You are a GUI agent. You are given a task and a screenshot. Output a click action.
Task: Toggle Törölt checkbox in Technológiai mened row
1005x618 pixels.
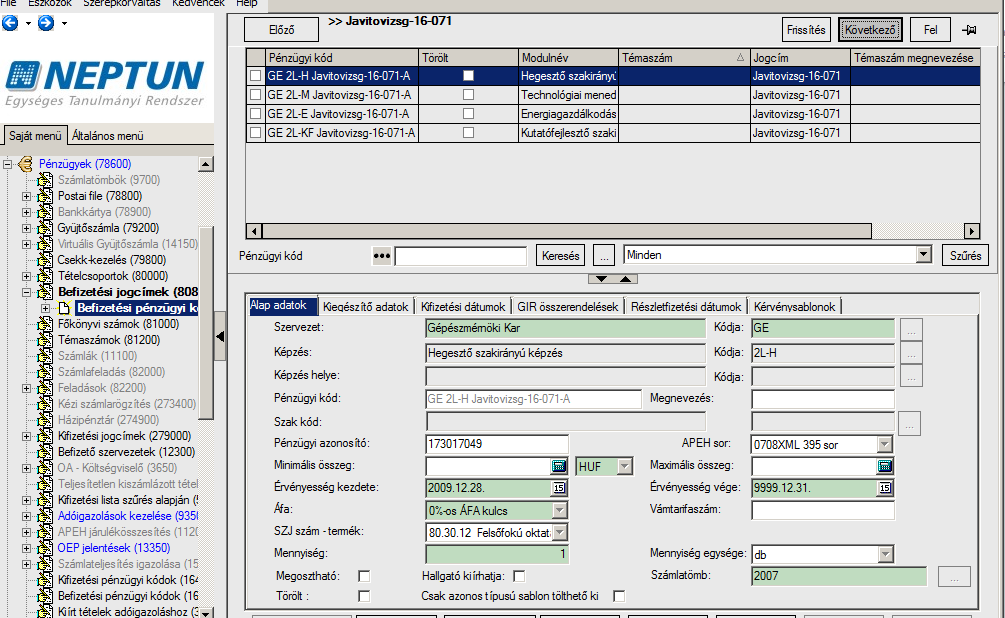[x=469, y=95]
